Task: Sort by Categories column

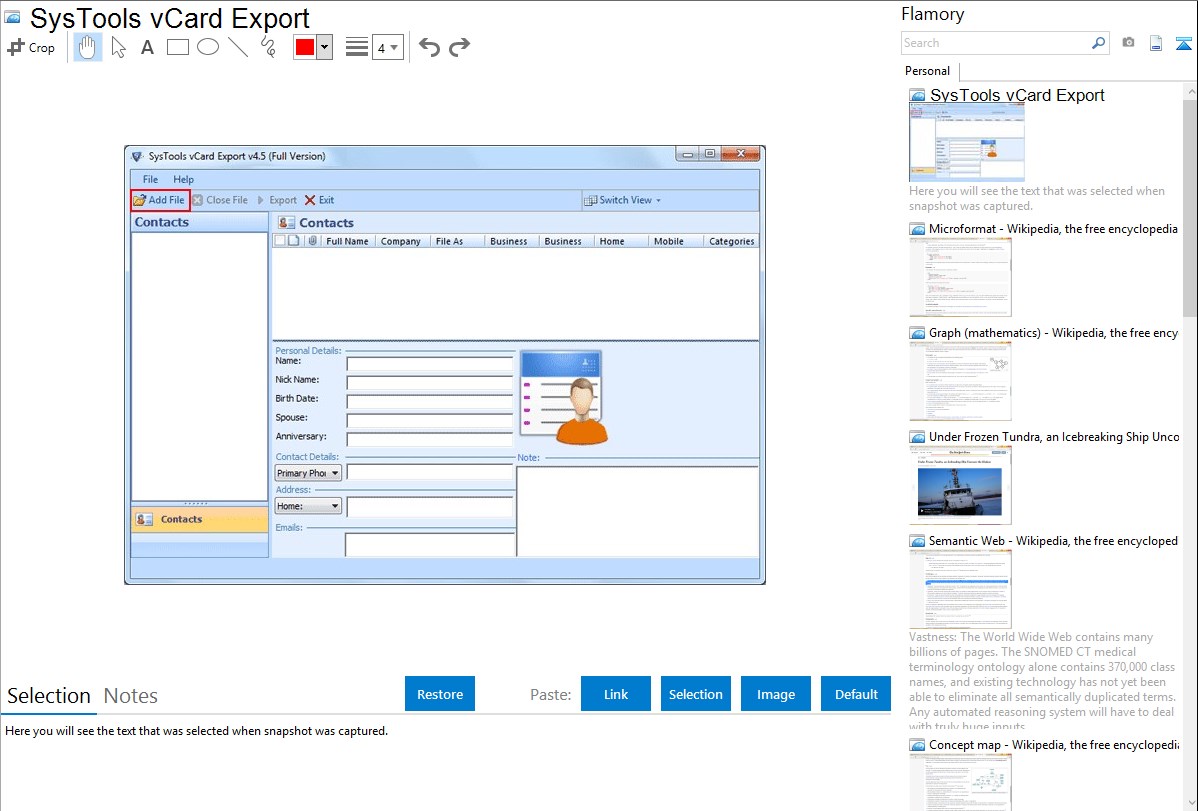Action: [731, 241]
